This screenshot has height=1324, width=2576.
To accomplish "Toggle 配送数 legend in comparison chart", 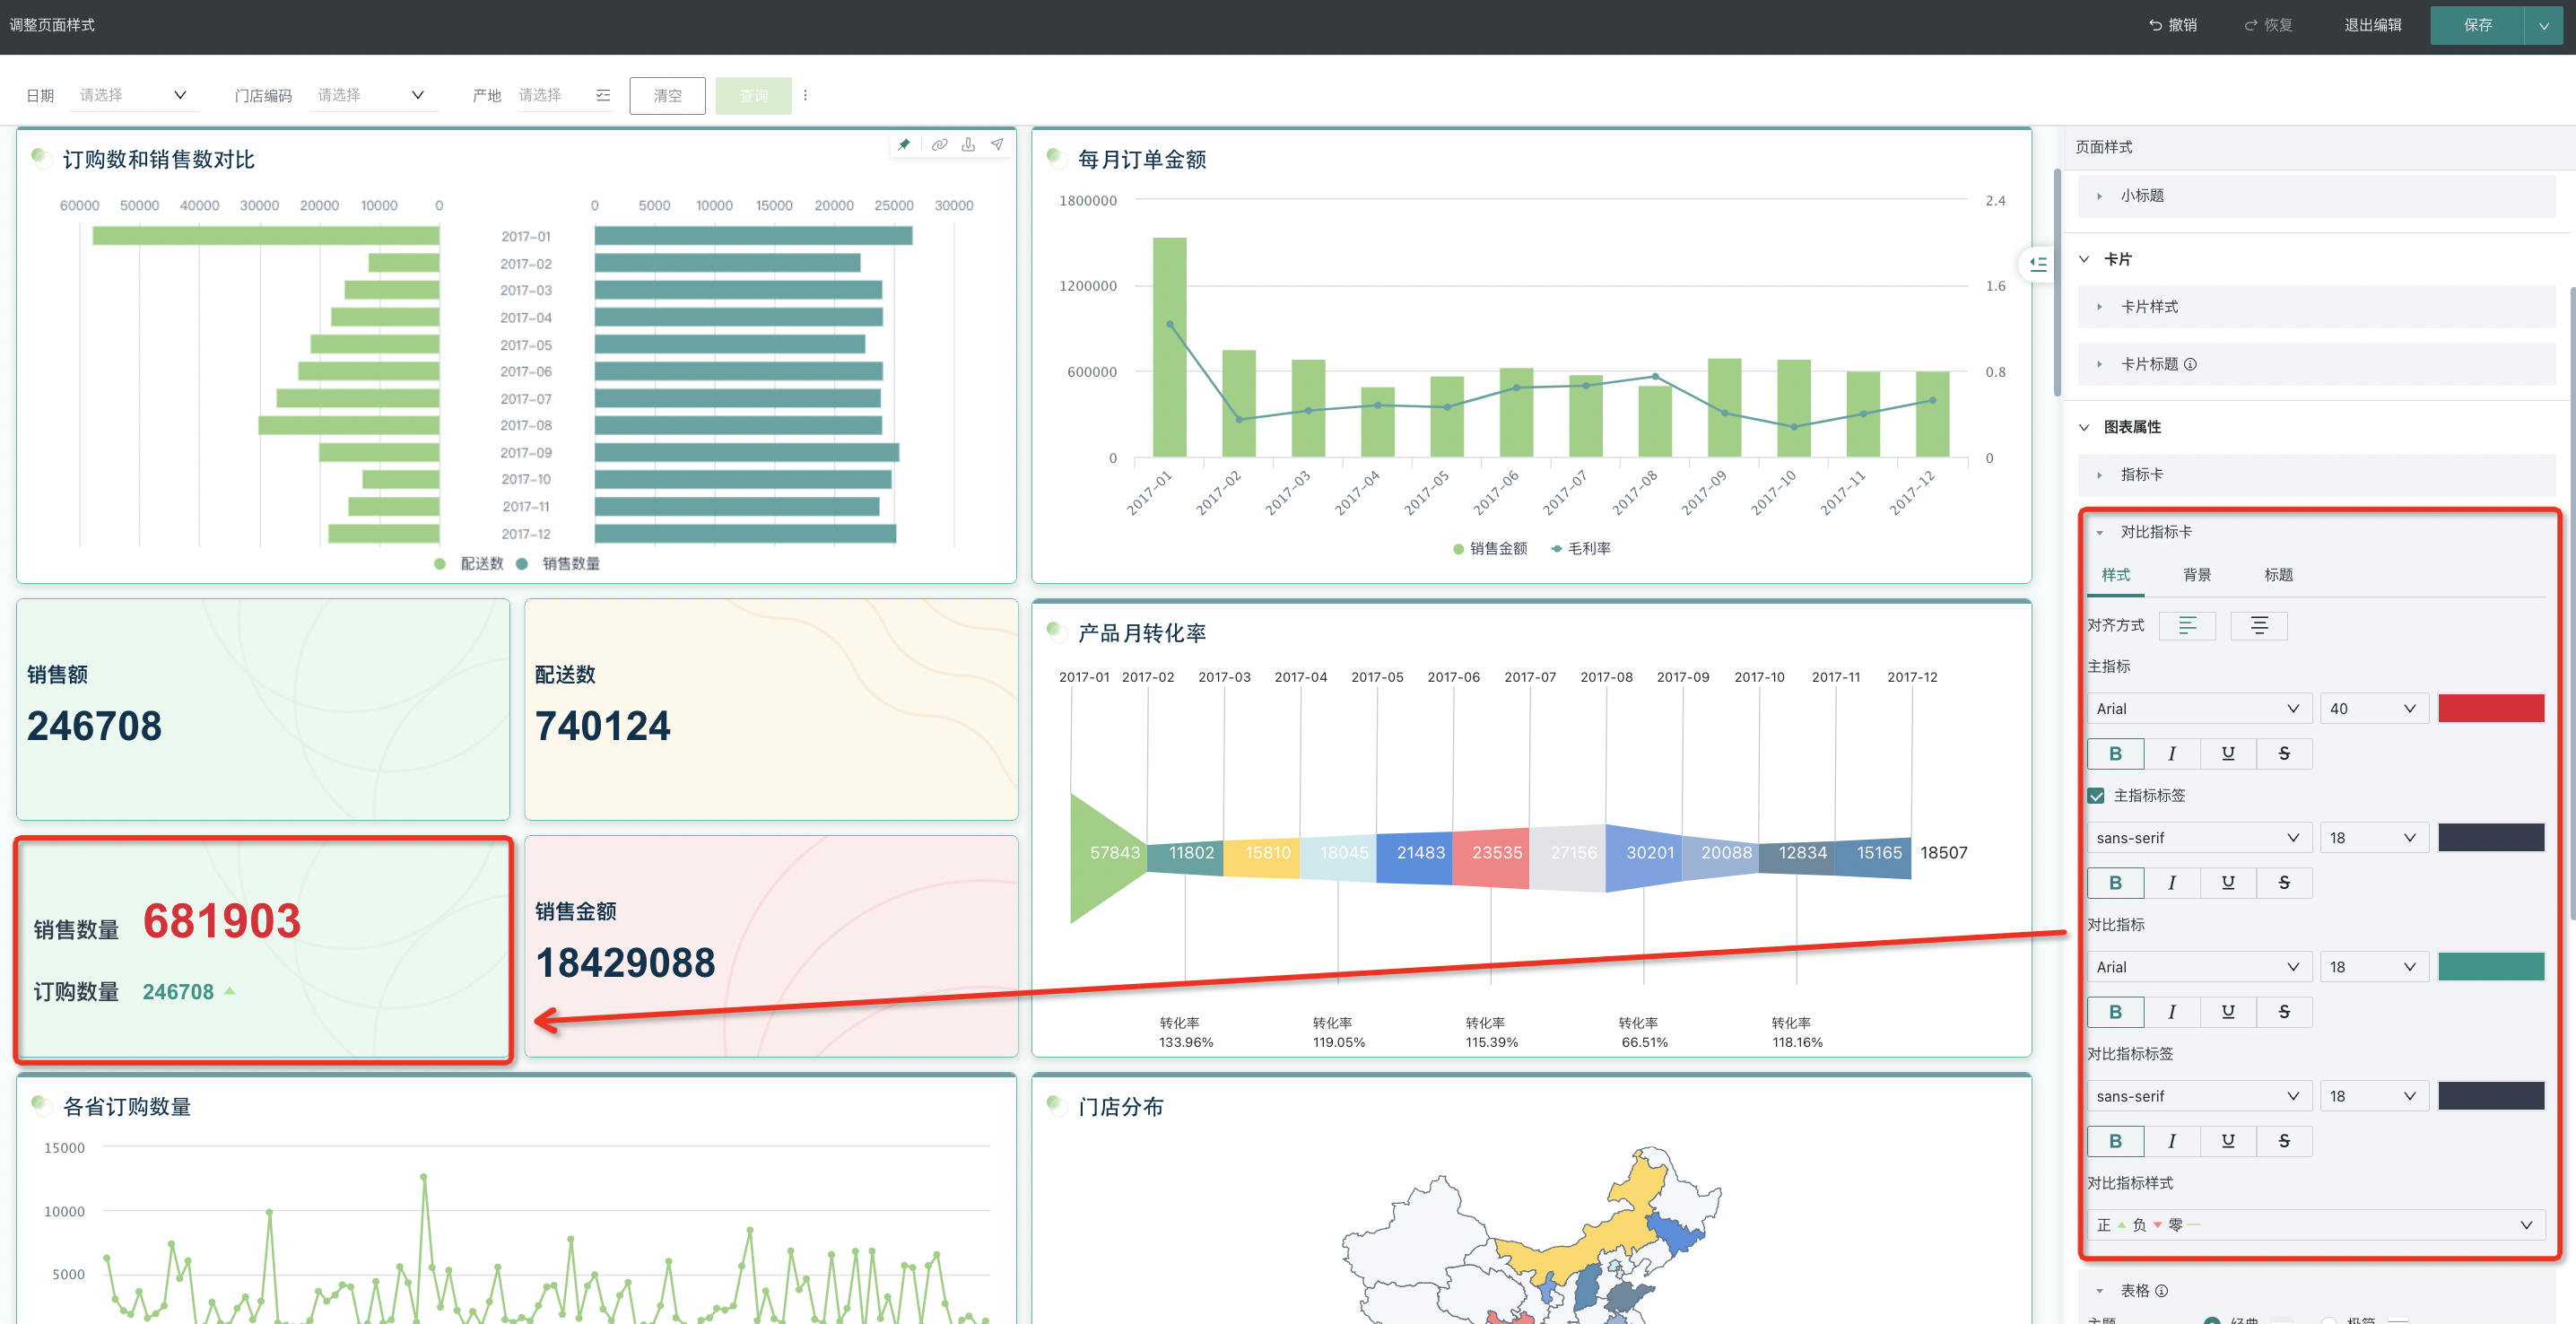I will coord(469,564).
